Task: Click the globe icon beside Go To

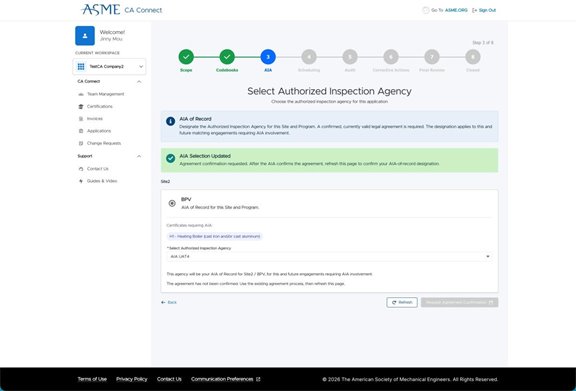Action: tap(426, 10)
